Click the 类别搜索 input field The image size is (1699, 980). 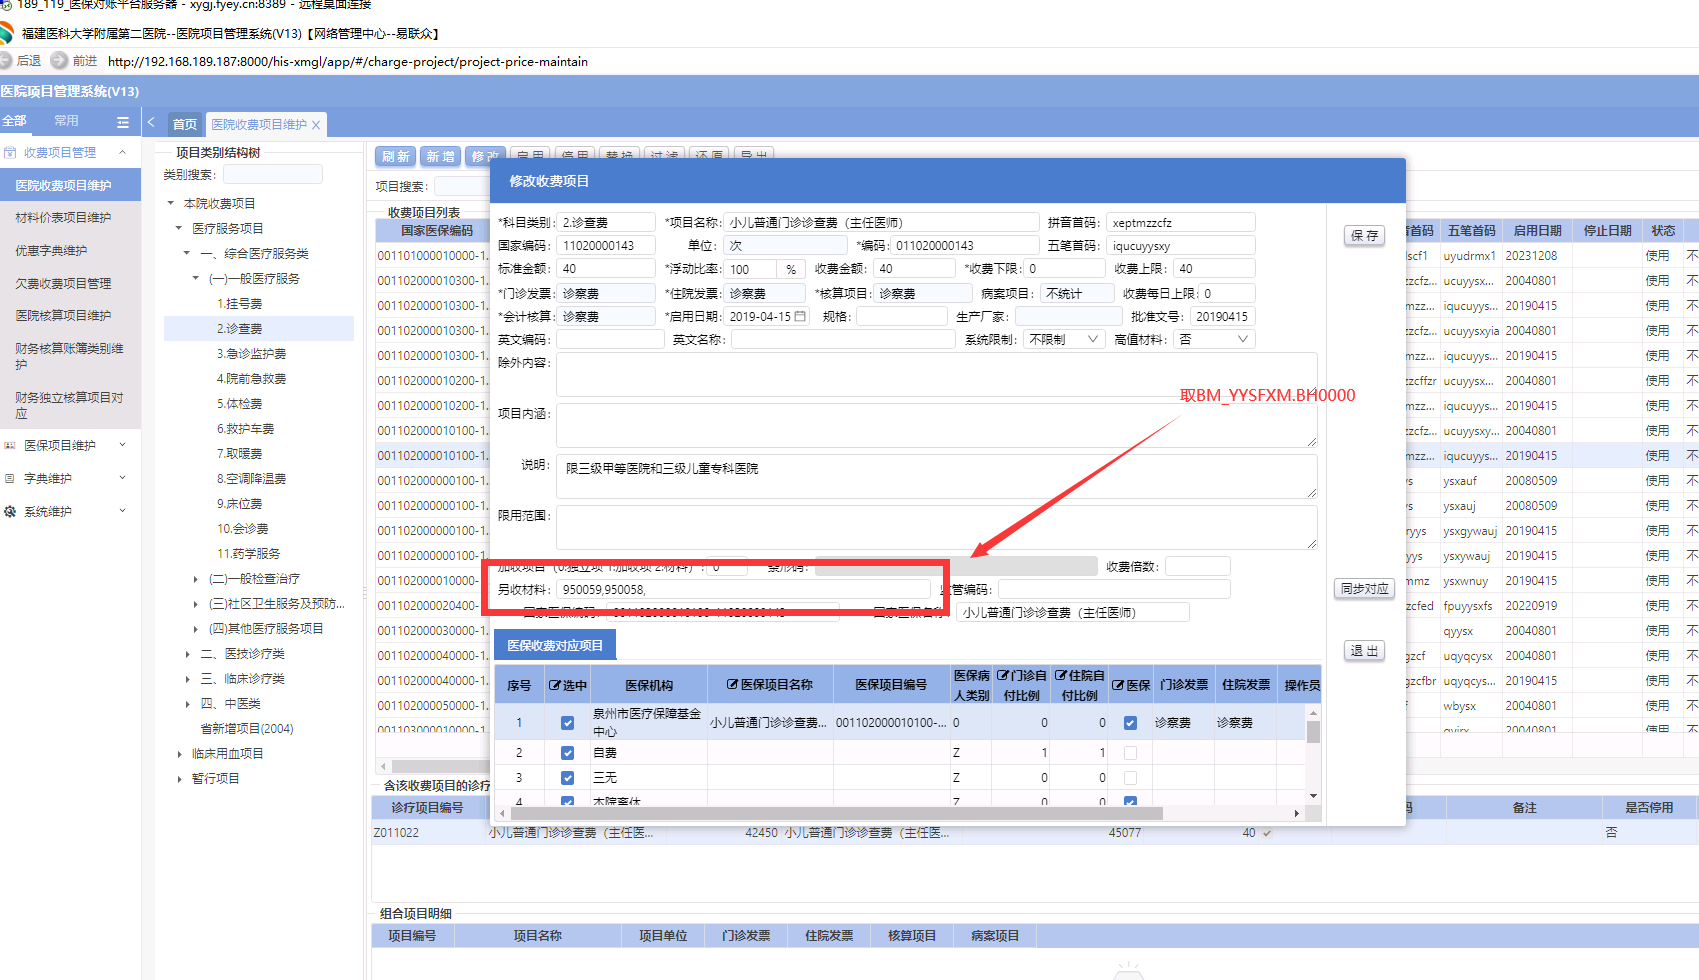click(x=272, y=175)
